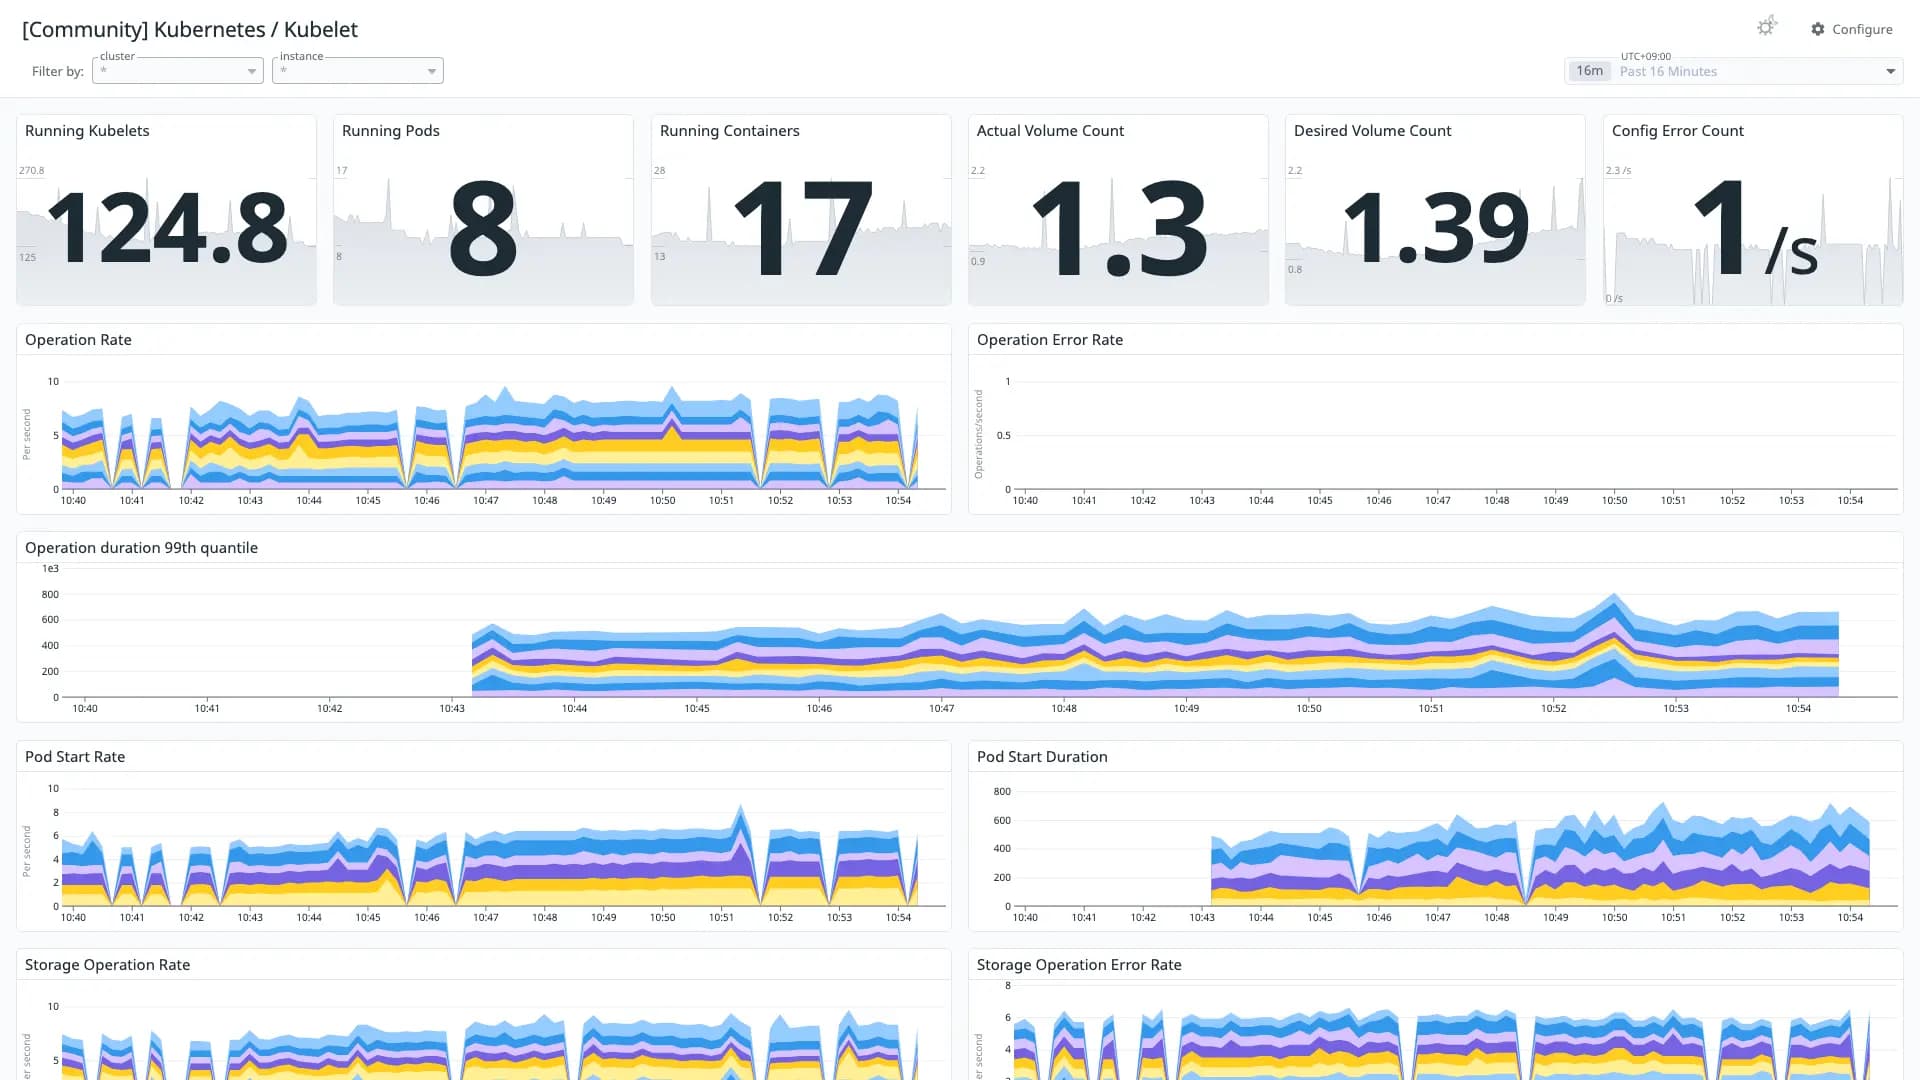The width and height of the screenshot is (1920, 1080).
Task: Open the Configure button
Action: (x=1851, y=29)
